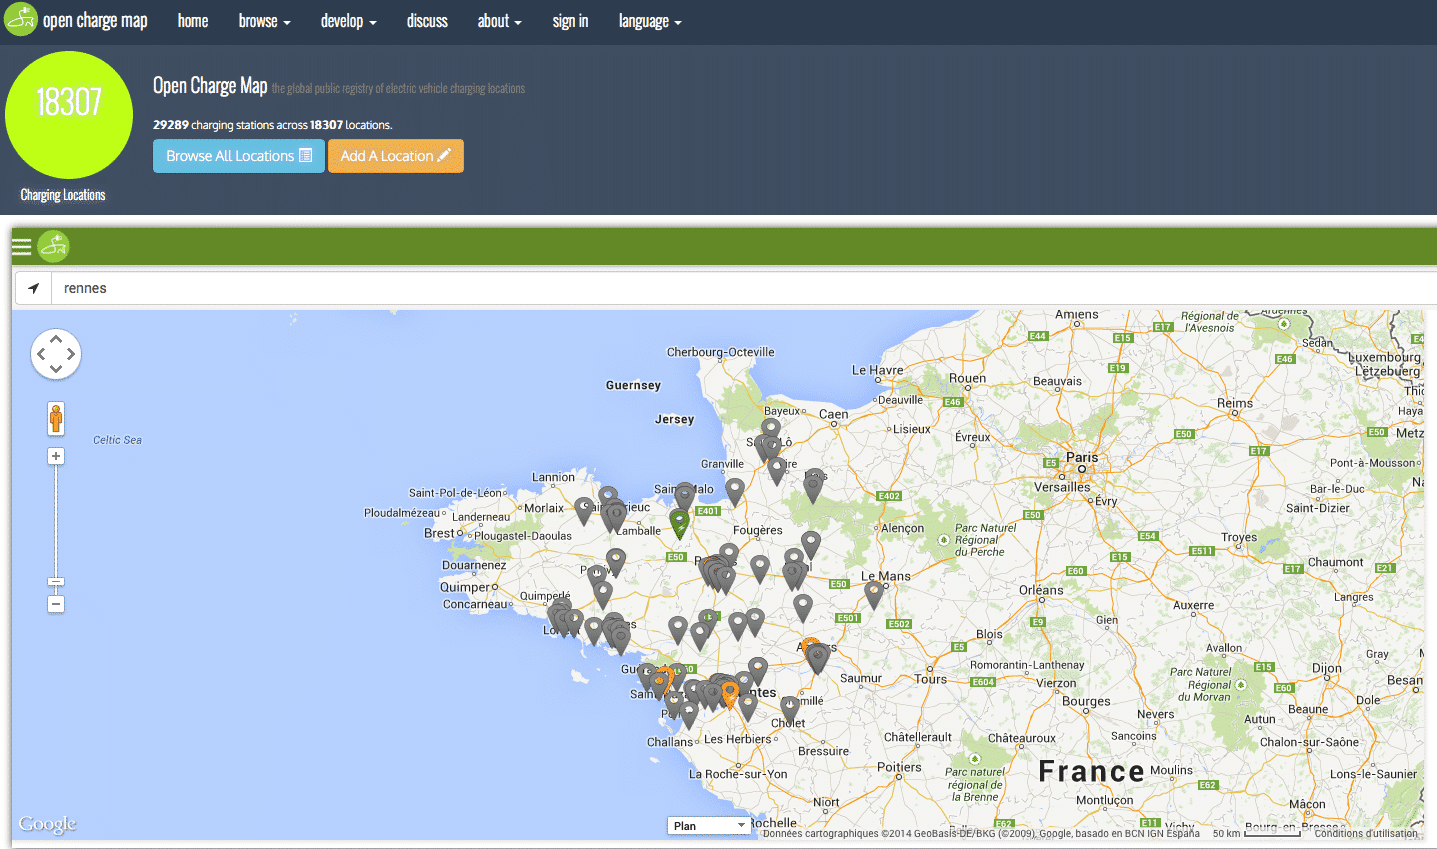The image size is (1437, 849).
Task: Click the gray marker at Cholet
Action: coord(790,709)
